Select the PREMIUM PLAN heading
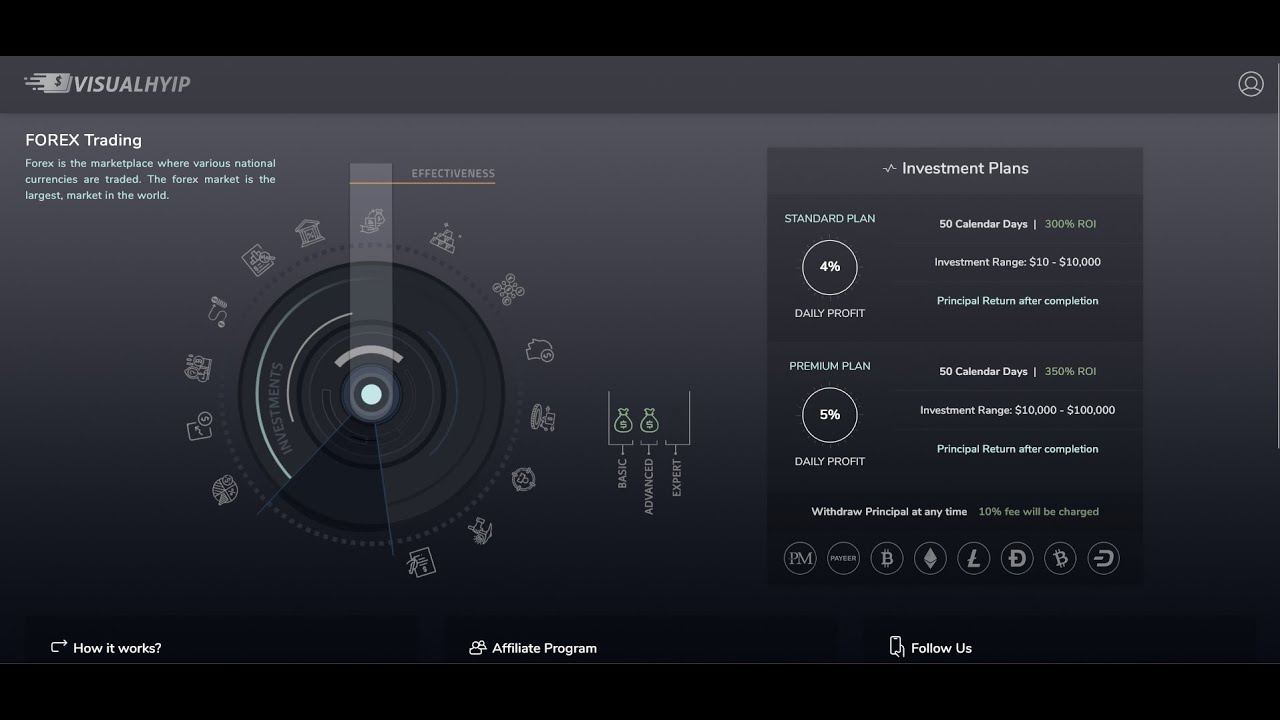 (x=829, y=366)
